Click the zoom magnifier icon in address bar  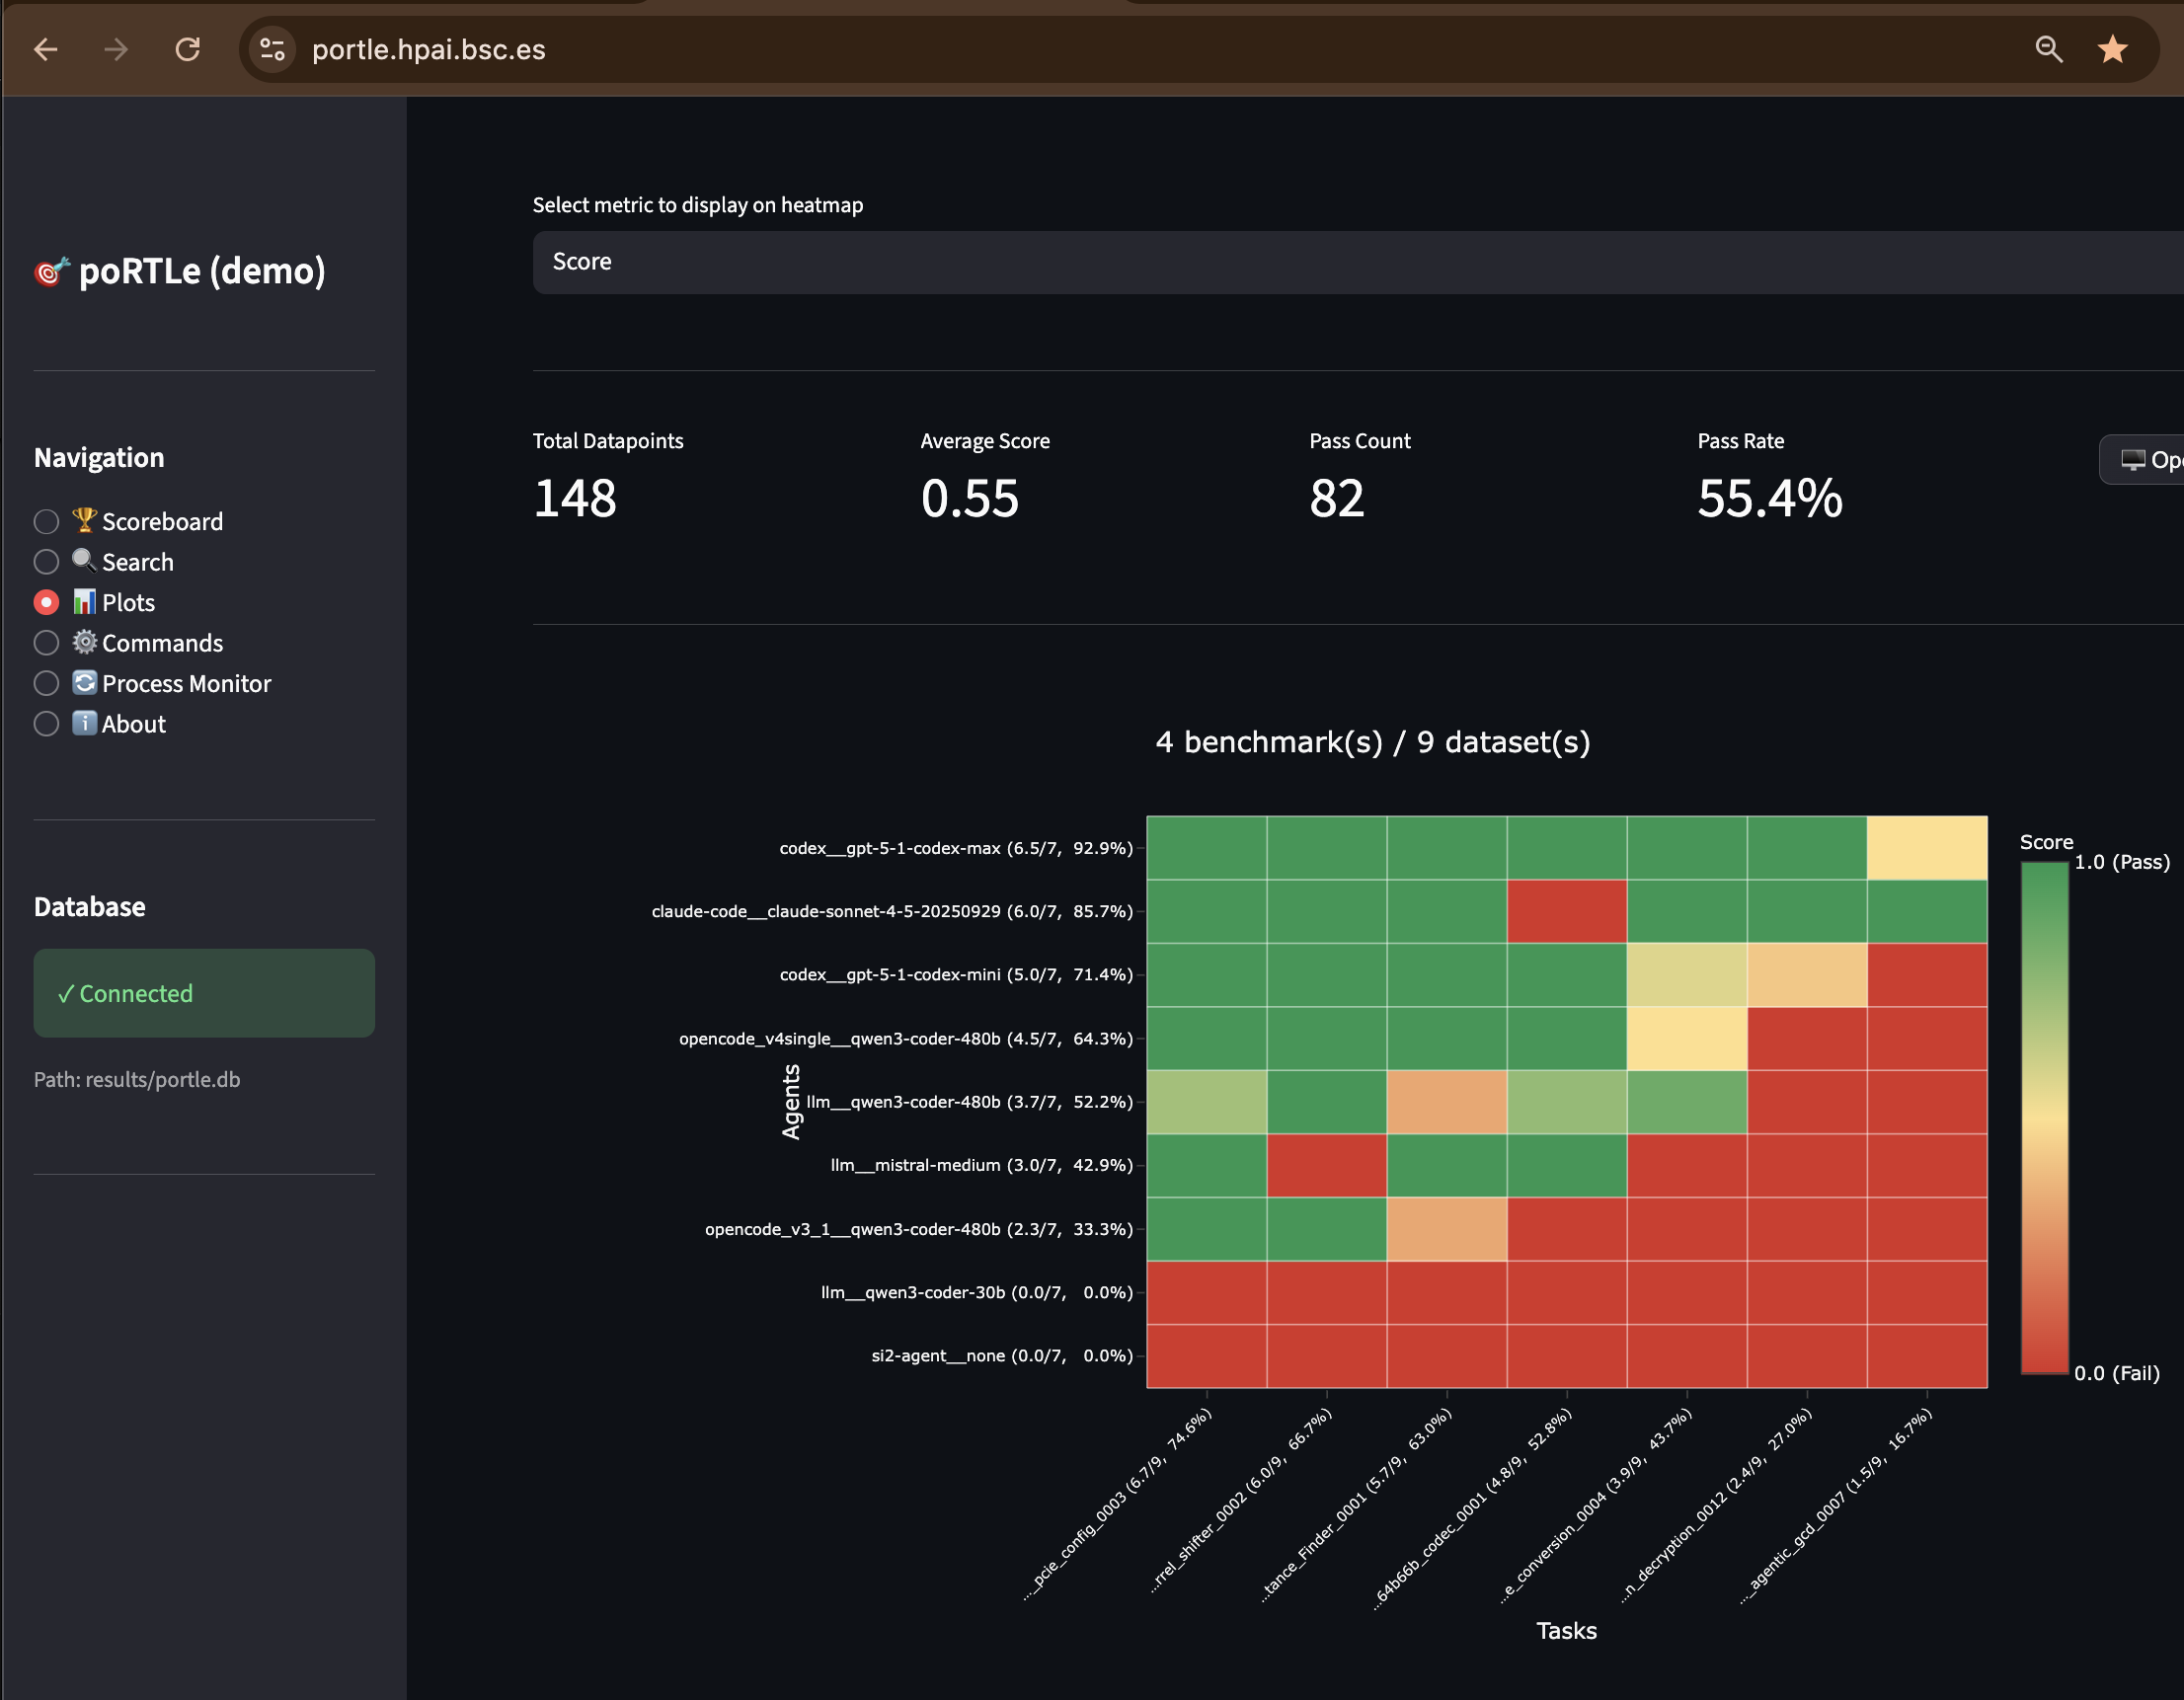point(2048,49)
